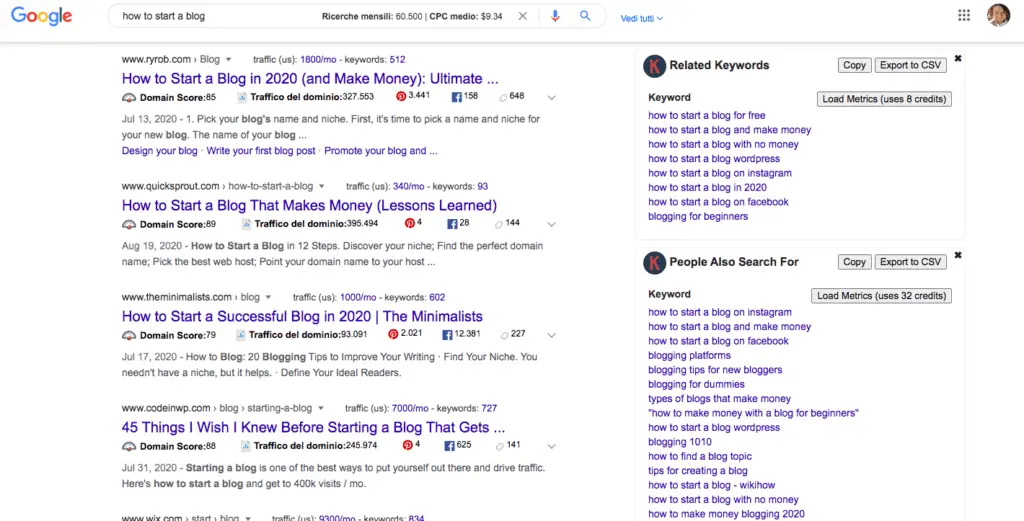Copy the People Also Search For list
Image resolution: width=1024 pixels, height=521 pixels.
click(x=854, y=262)
